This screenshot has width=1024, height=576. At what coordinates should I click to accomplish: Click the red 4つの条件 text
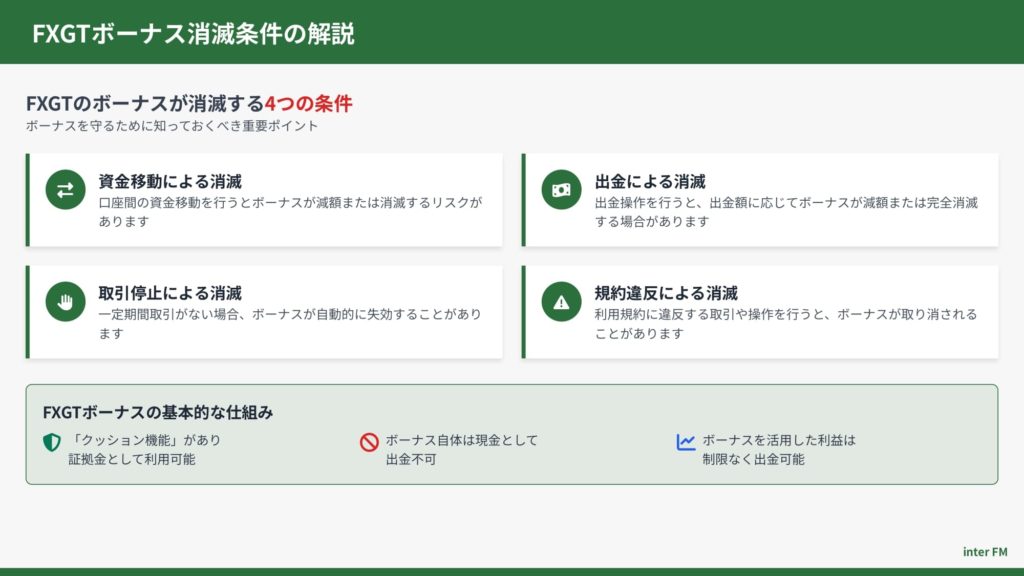click(x=308, y=104)
